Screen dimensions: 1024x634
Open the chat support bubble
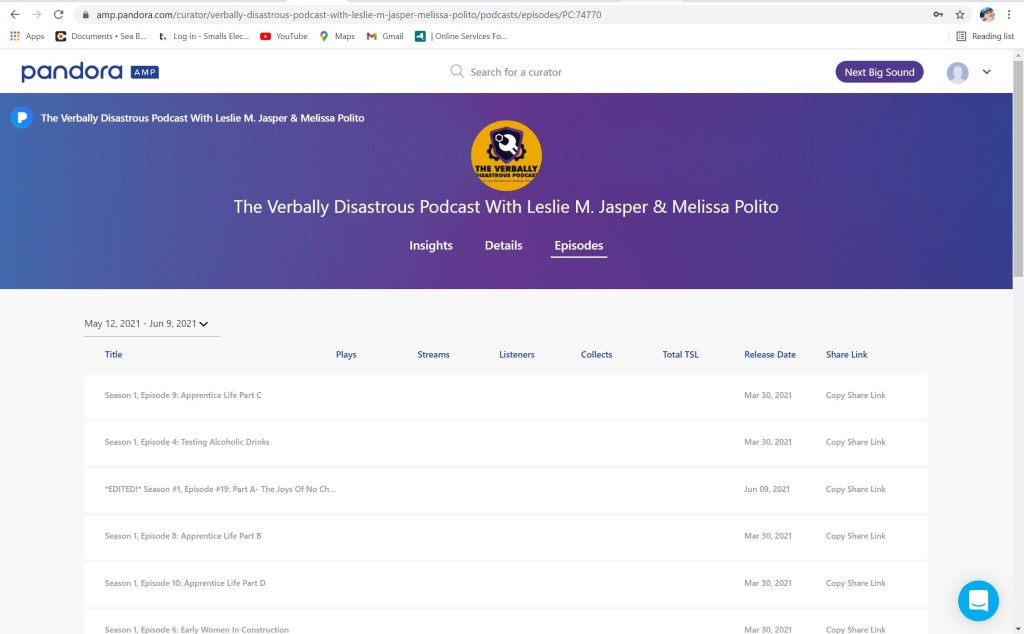coord(977,600)
